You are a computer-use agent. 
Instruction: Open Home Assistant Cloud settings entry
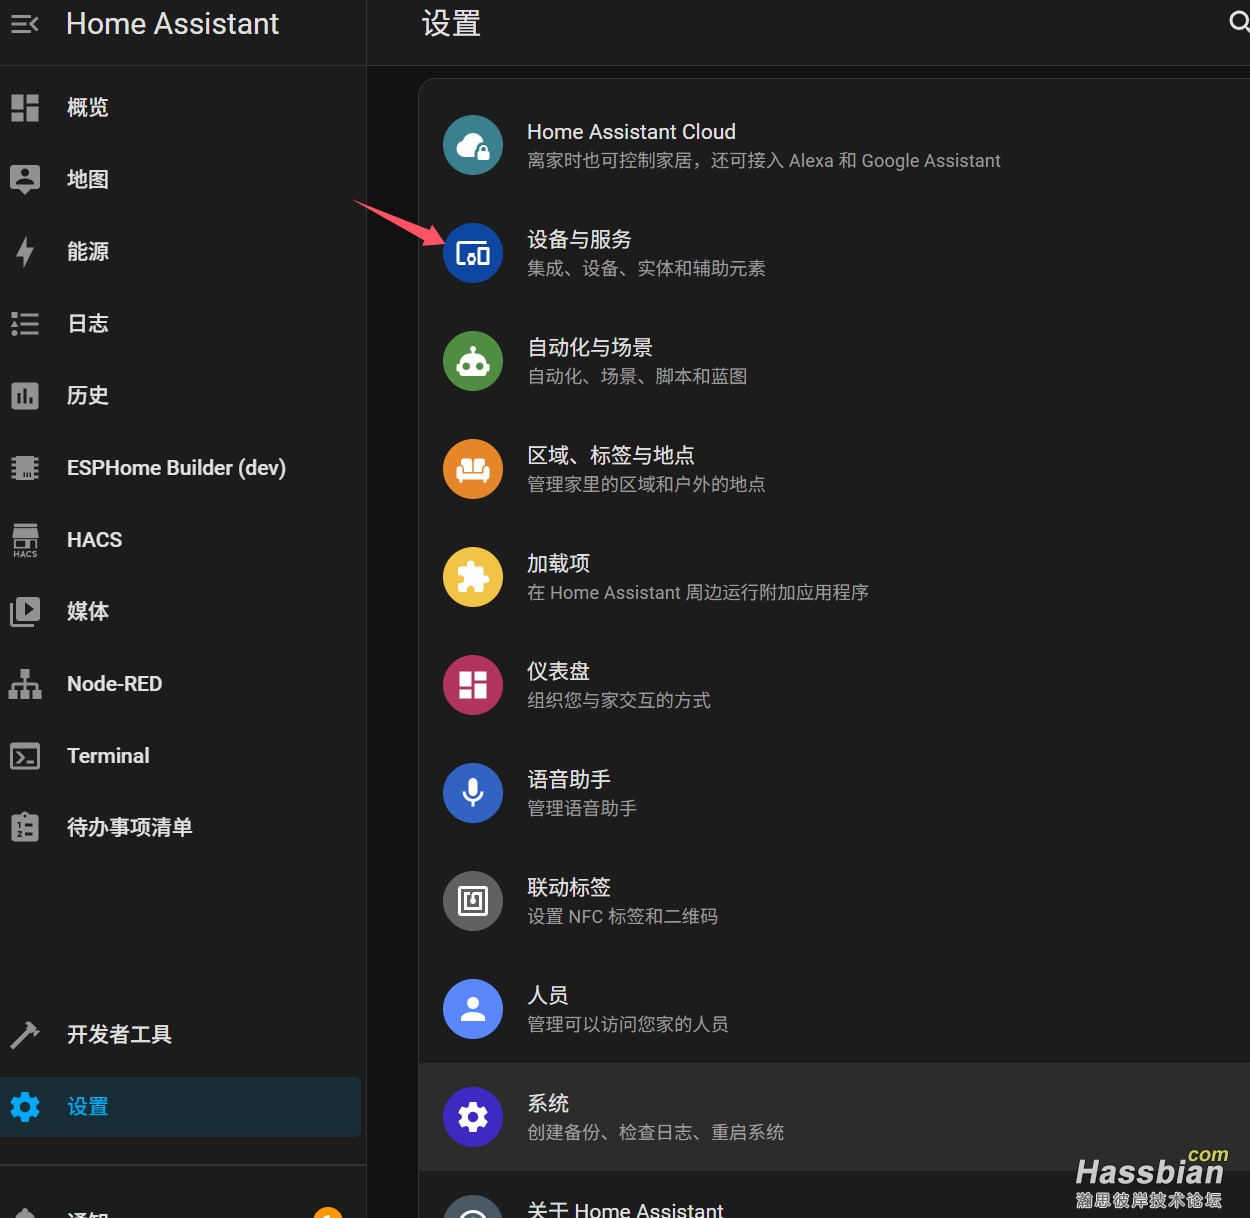pos(834,145)
